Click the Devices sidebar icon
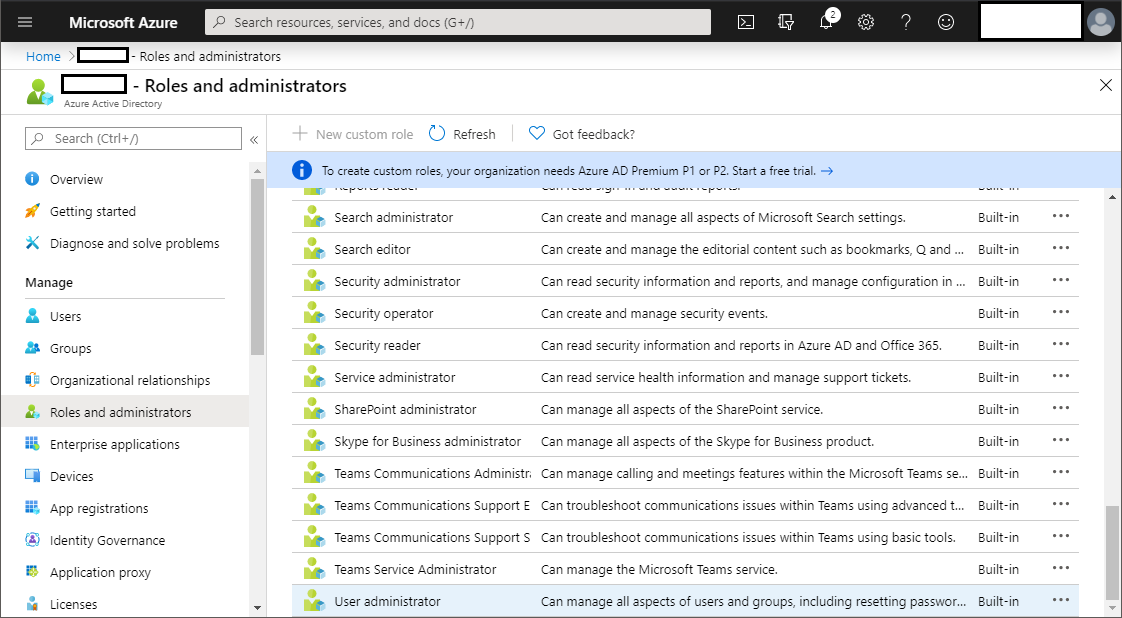The height and width of the screenshot is (618, 1122). pyautogui.click(x=32, y=476)
